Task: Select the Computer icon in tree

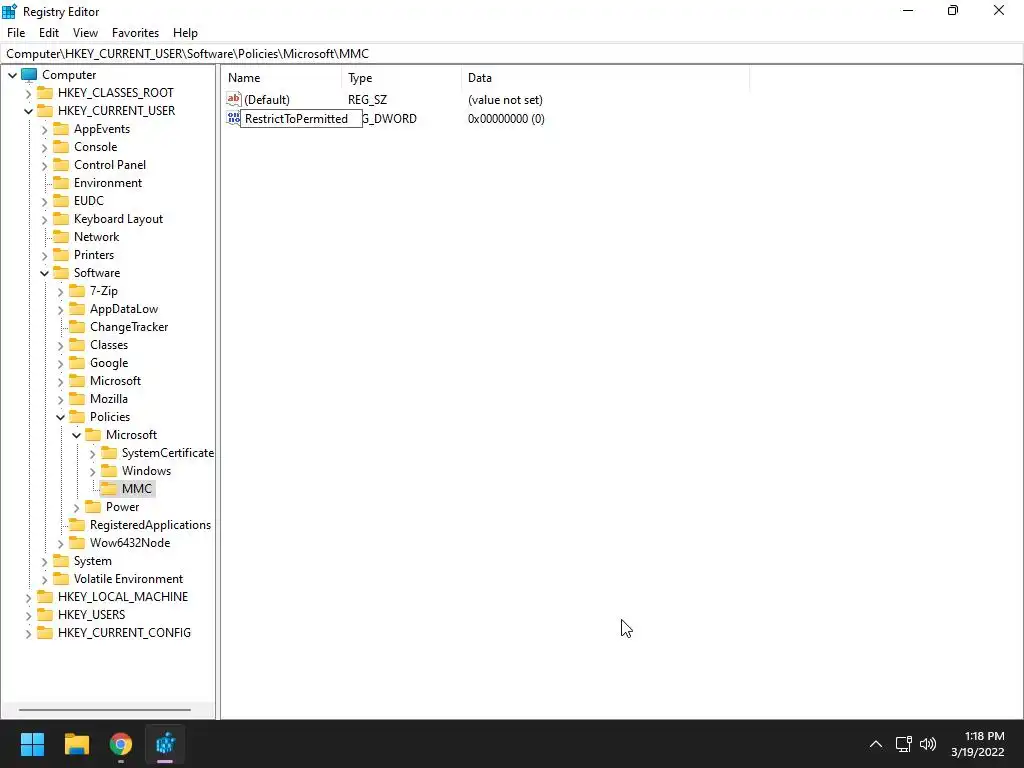Action: point(29,74)
